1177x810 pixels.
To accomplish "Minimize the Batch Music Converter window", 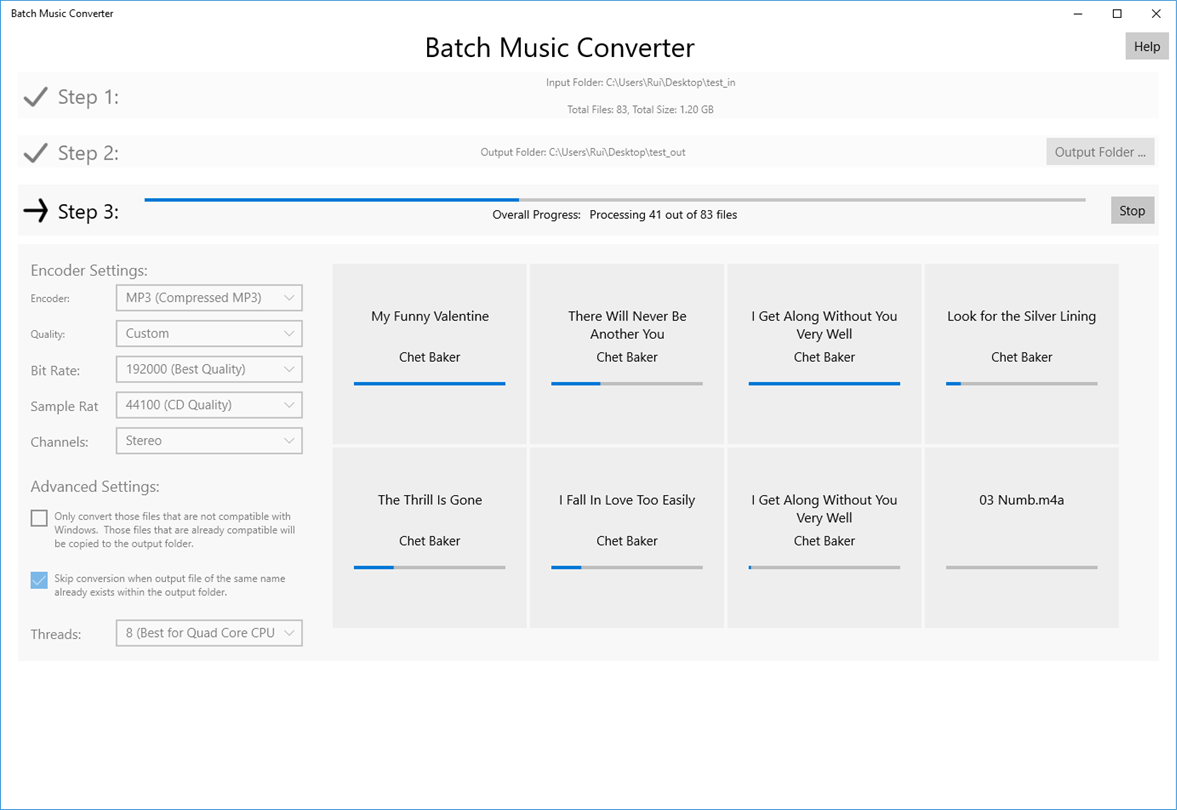I will tap(1079, 14).
